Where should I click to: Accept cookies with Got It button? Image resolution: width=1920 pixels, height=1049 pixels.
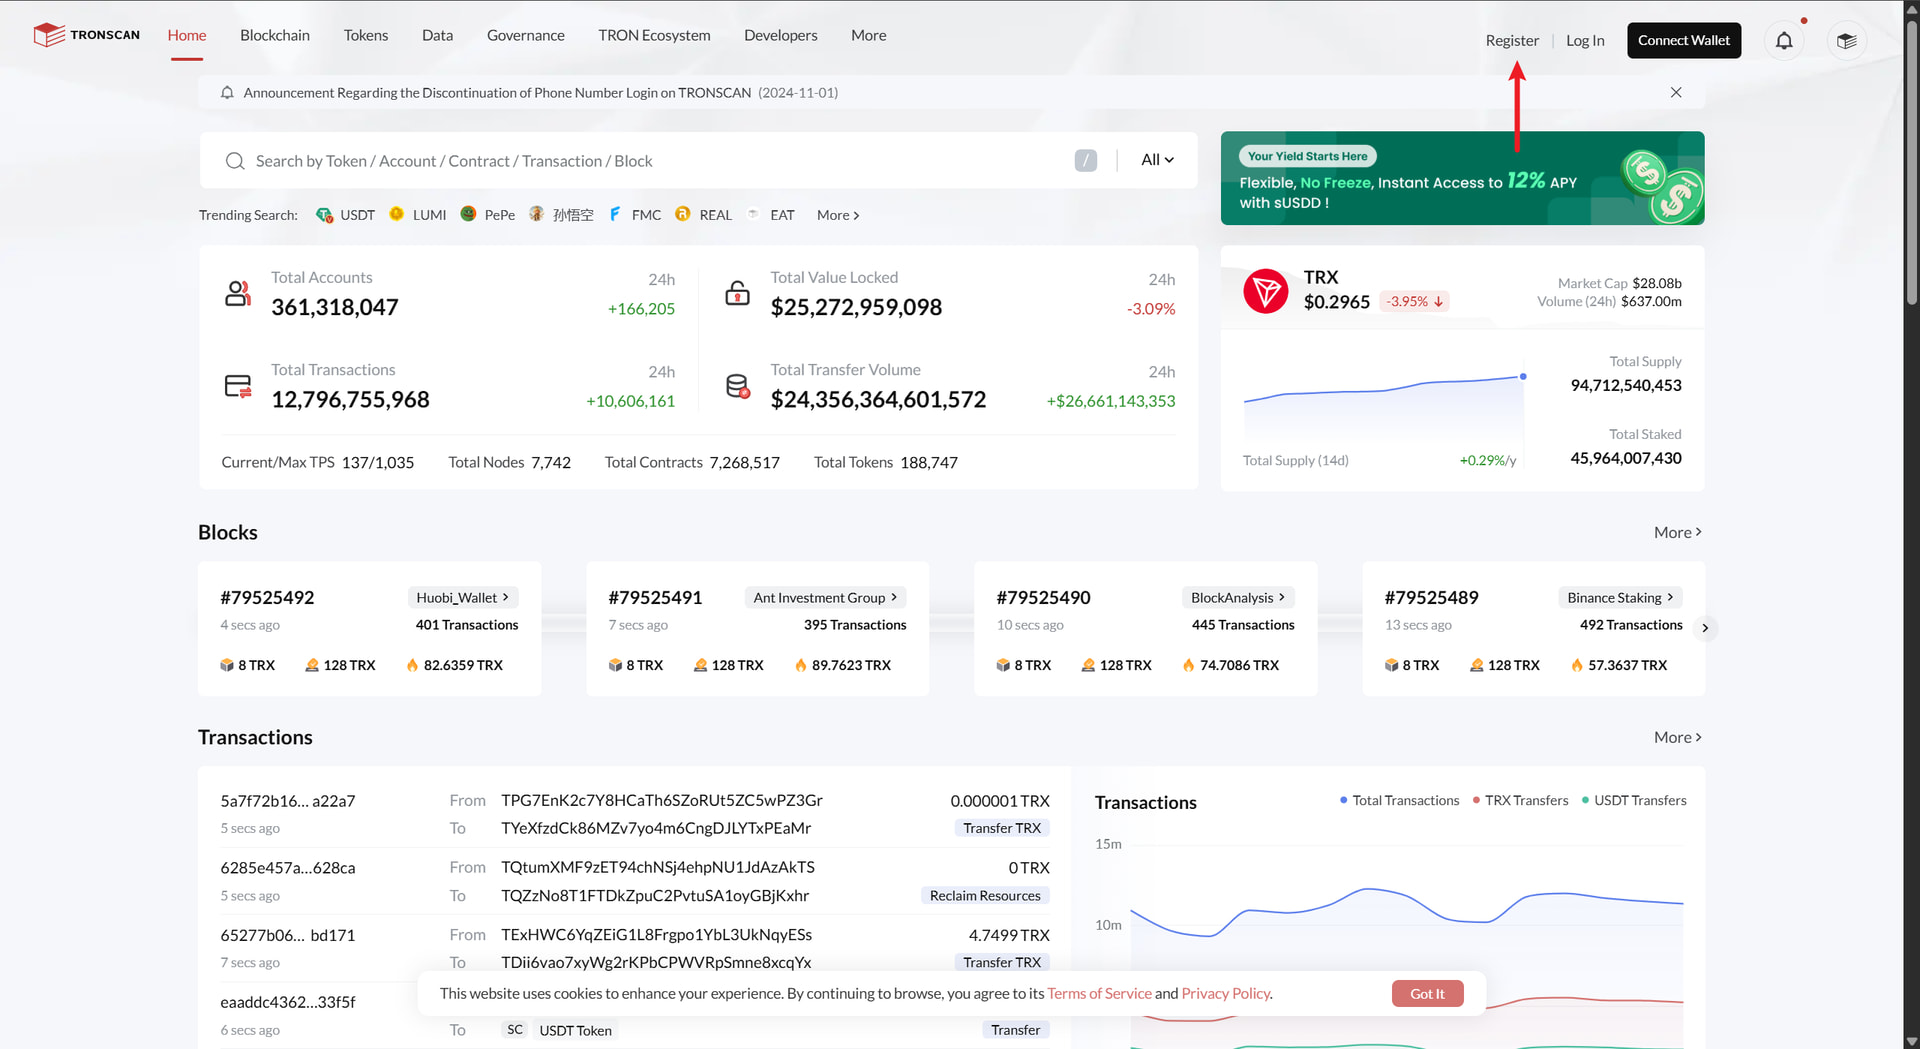[x=1426, y=994]
